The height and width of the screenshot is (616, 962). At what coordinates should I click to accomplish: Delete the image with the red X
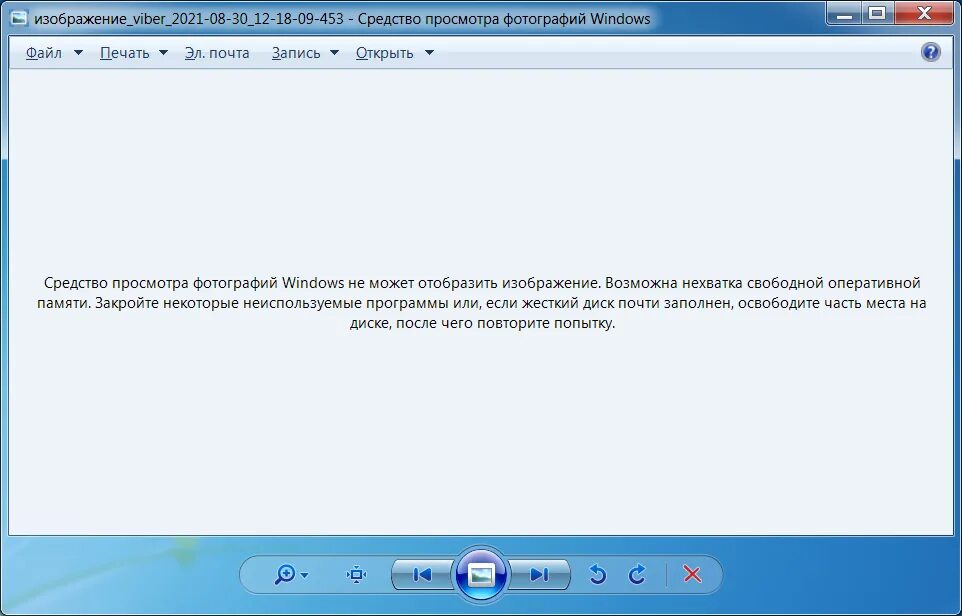point(692,574)
